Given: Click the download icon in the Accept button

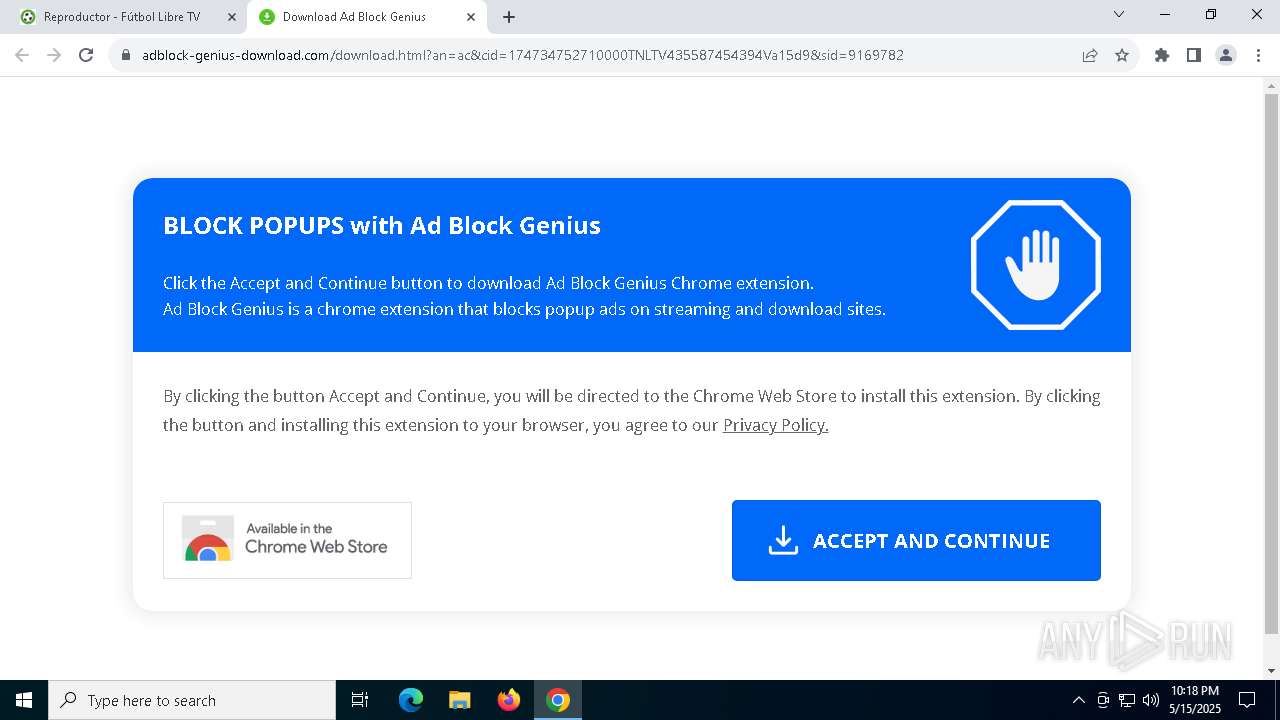Looking at the screenshot, I should (783, 540).
